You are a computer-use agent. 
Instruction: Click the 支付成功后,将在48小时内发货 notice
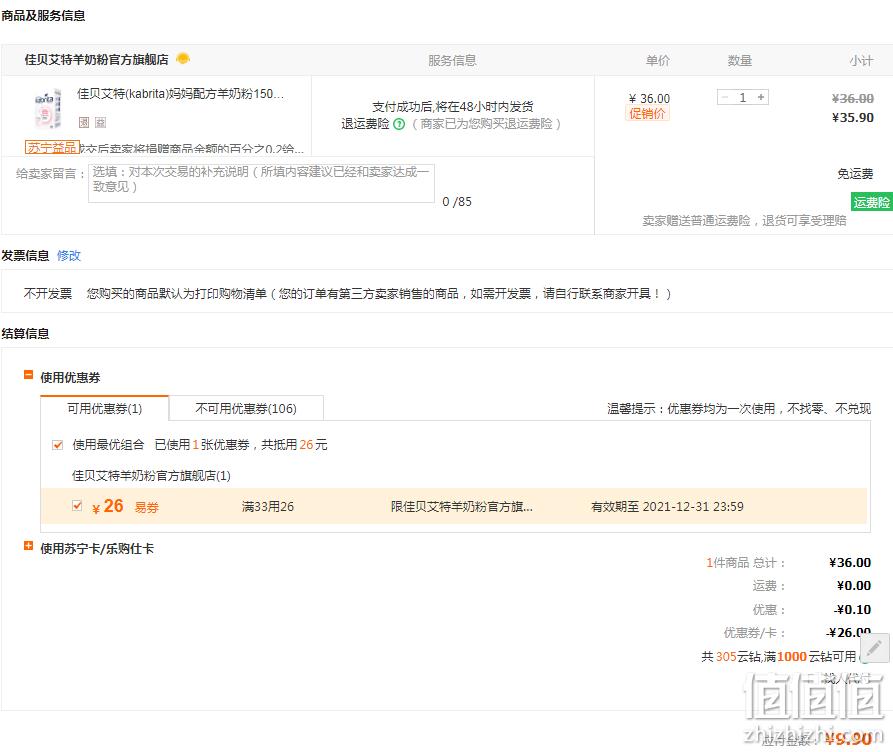(x=453, y=107)
